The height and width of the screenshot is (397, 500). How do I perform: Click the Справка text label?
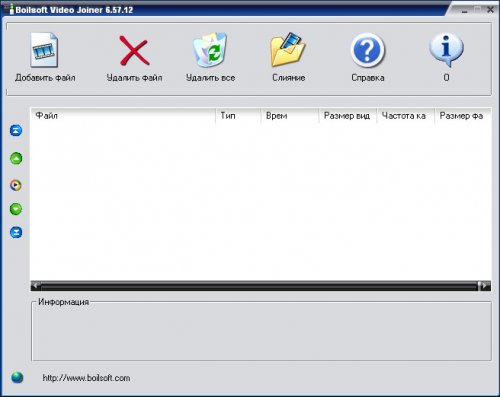(x=368, y=78)
